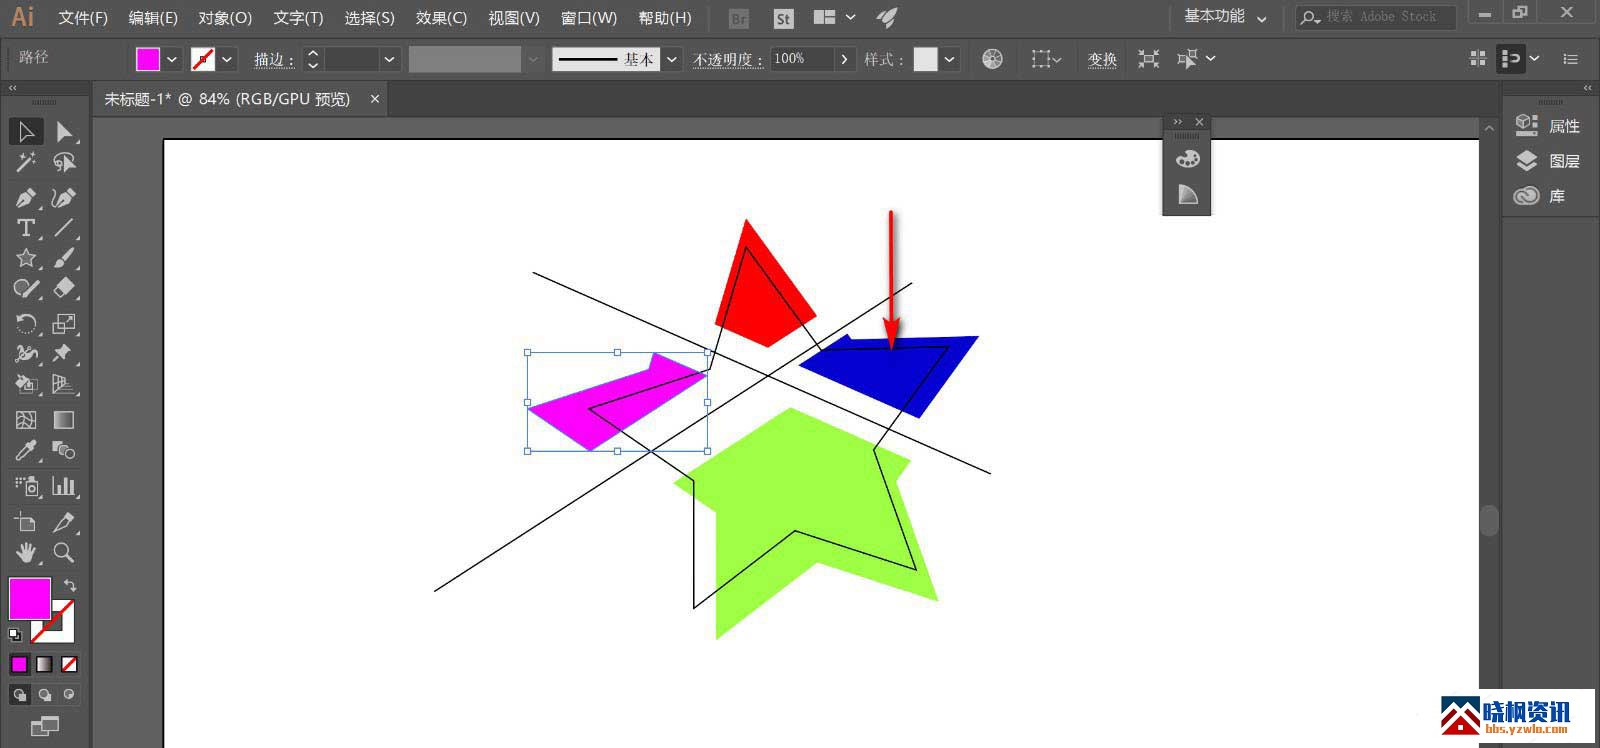This screenshot has height=748, width=1600.
Task: Open the 效果(C) menu
Action: (x=441, y=18)
